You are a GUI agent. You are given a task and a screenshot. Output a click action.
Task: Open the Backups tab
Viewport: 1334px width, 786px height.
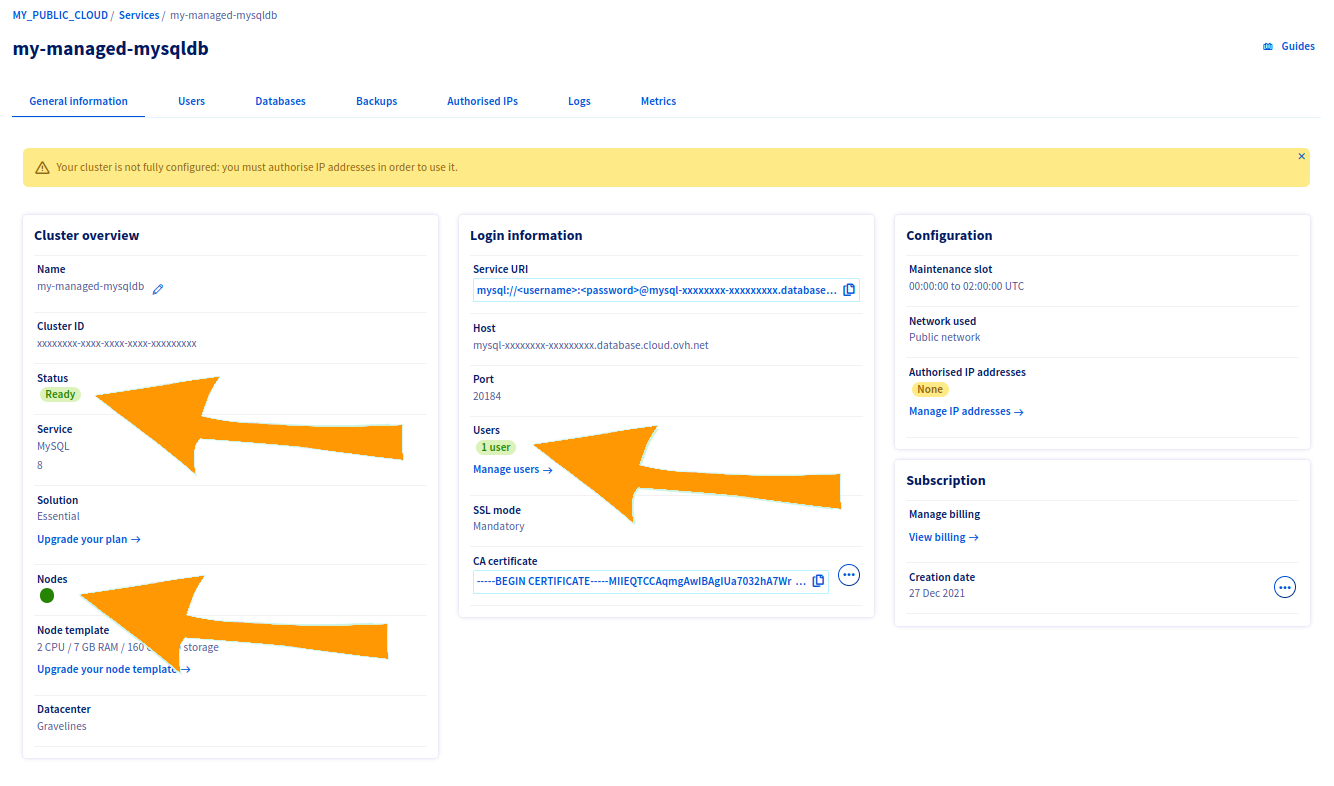click(x=376, y=101)
